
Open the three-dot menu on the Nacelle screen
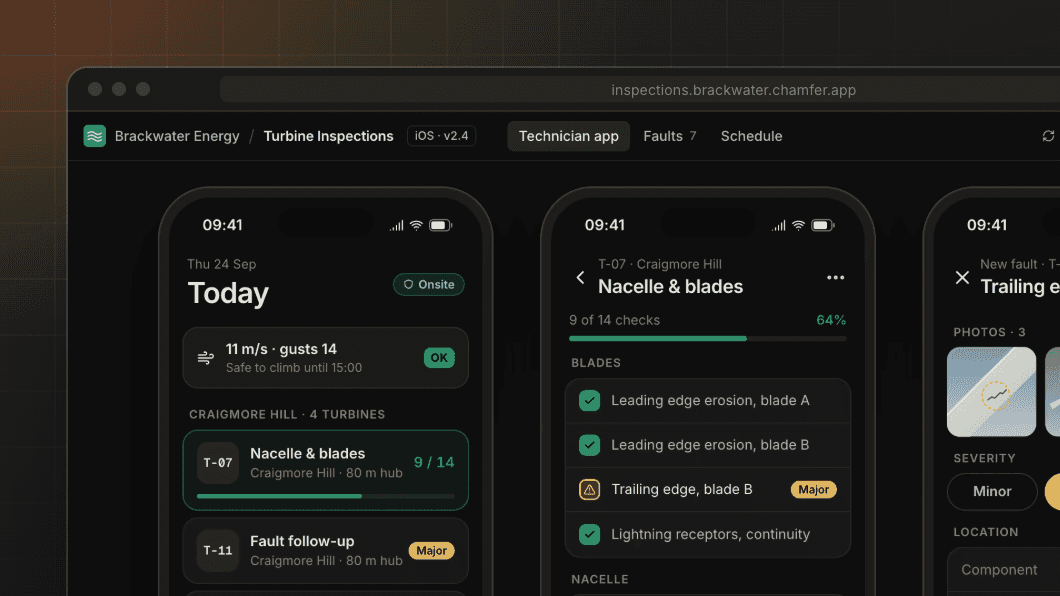[x=836, y=277]
